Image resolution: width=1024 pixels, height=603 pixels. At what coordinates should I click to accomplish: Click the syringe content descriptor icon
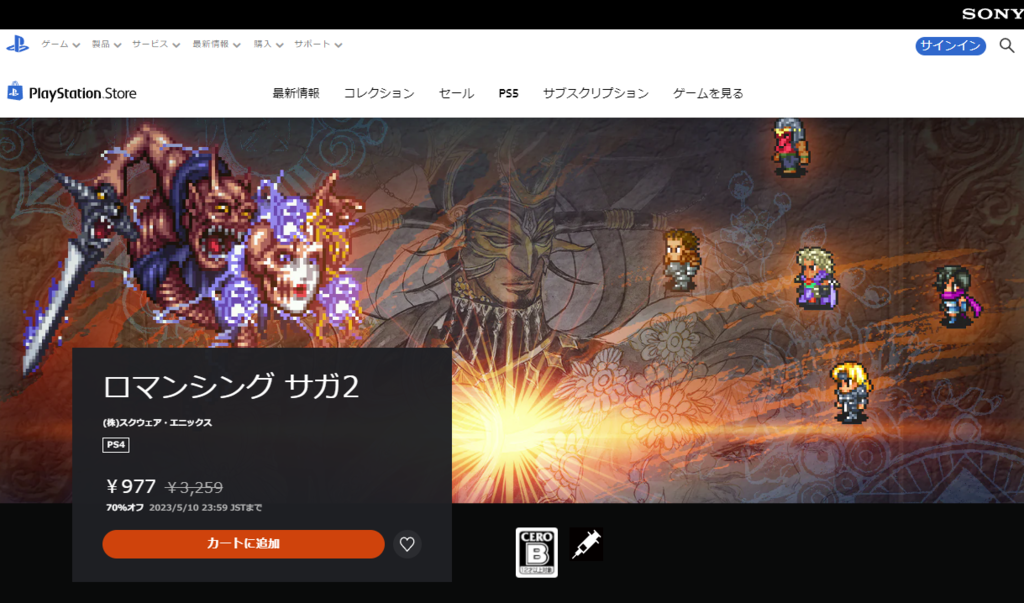tap(586, 544)
